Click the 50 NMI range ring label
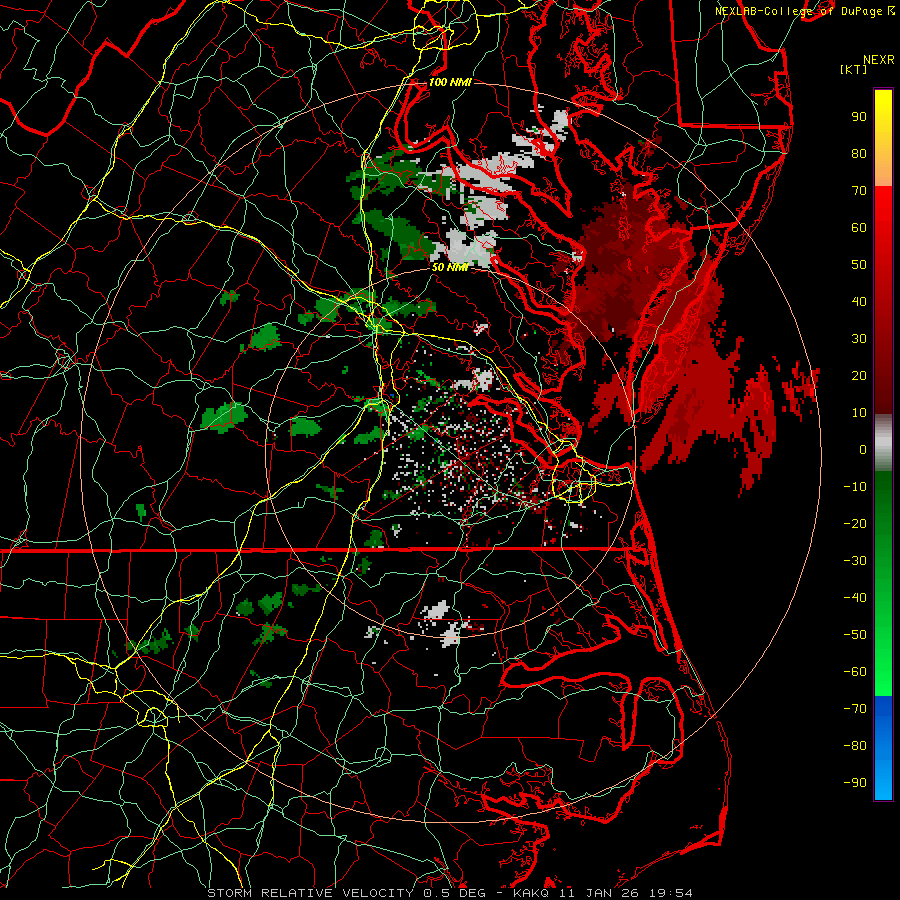The height and width of the screenshot is (900, 900). [449, 267]
